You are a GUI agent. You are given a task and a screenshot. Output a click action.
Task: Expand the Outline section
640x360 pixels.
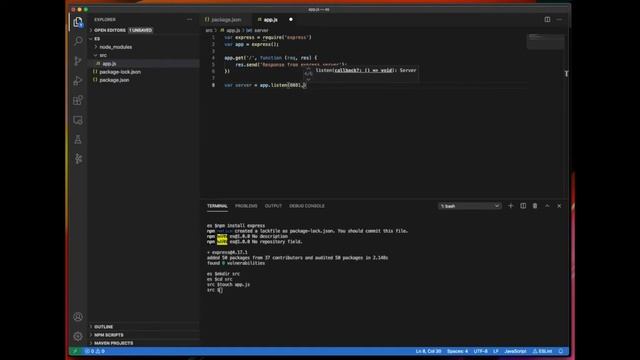tap(143, 327)
